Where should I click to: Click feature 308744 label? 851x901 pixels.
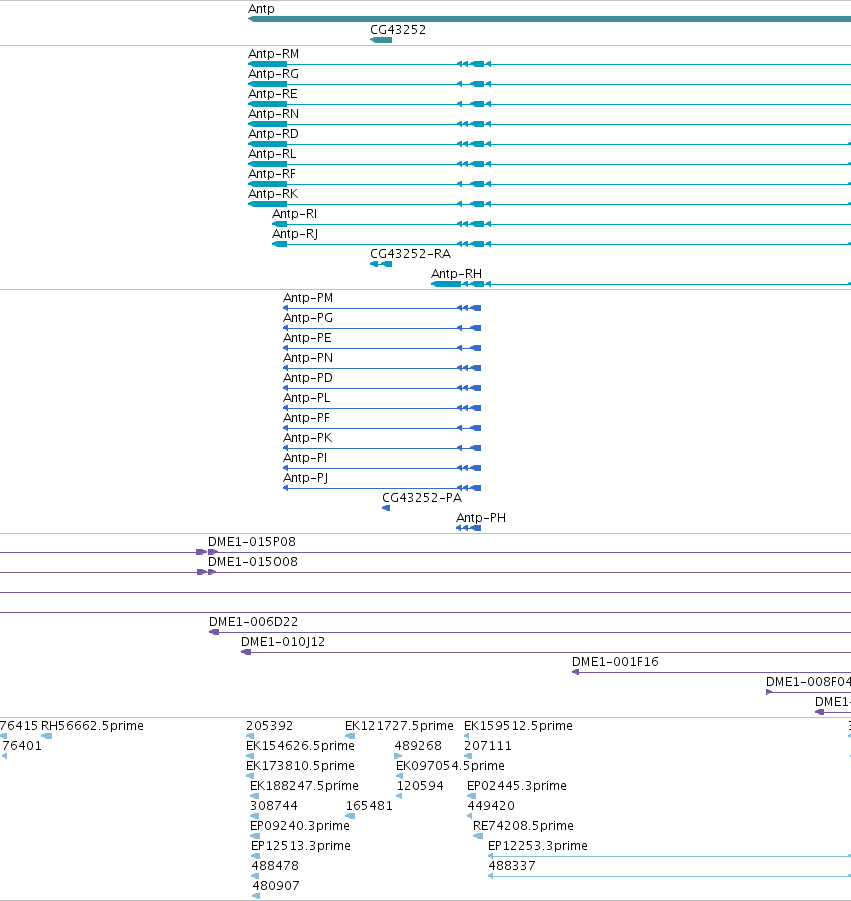[274, 806]
